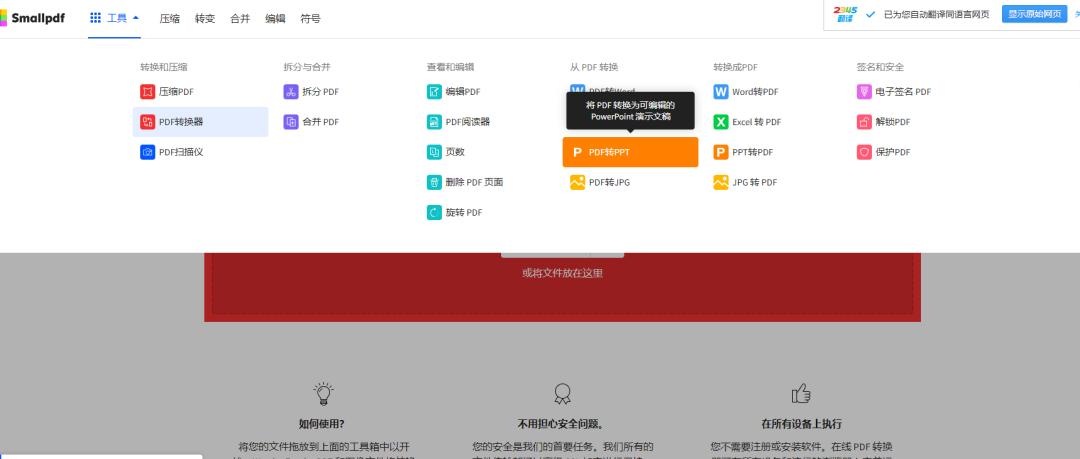The width and height of the screenshot is (1080, 459).
Task: Click the highlighted PDF转PPT button
Action: [x=630, y=152]
